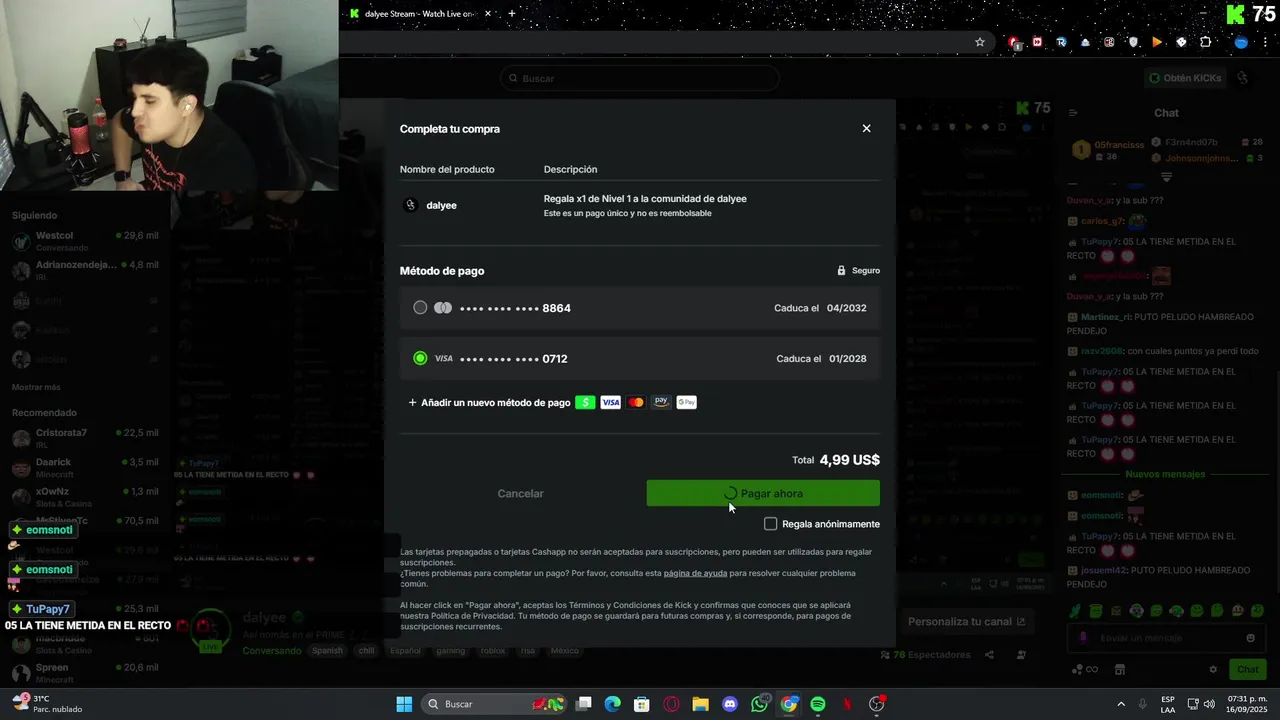Open OBS Studio from the taskbar
This screenshot has width=1280, height=720.
coord(877,704)
